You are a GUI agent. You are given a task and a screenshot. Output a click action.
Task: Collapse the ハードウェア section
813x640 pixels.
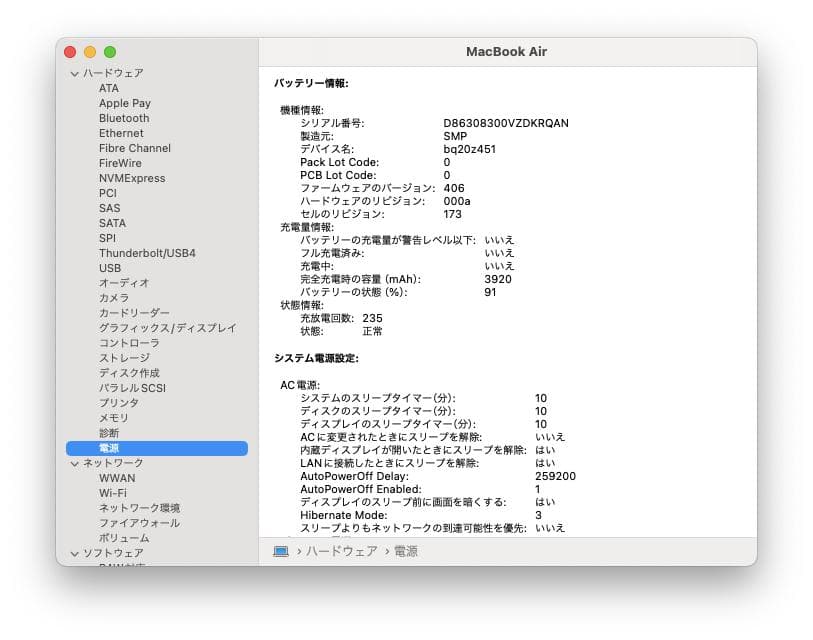(x=74, y=73)
